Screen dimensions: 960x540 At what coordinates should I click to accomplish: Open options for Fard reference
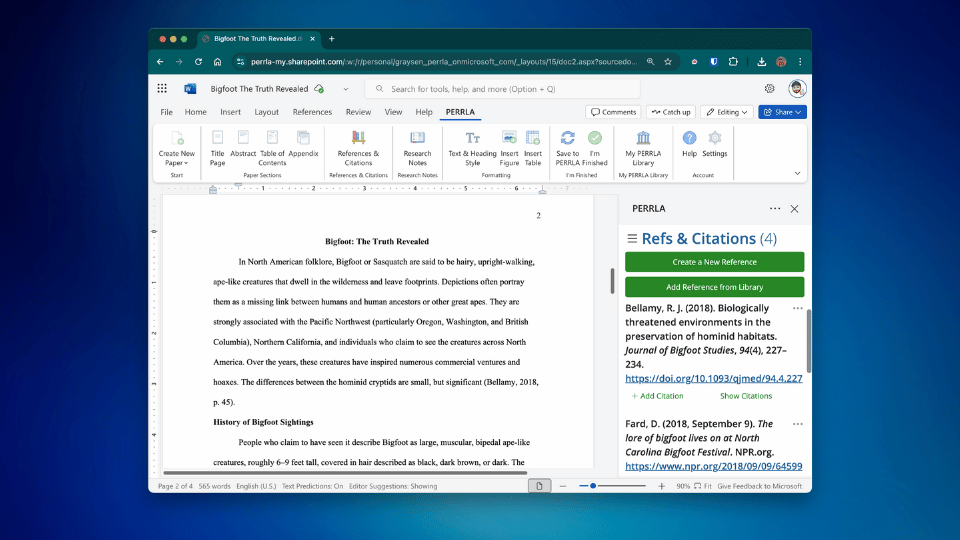click(x=797, y=424)
